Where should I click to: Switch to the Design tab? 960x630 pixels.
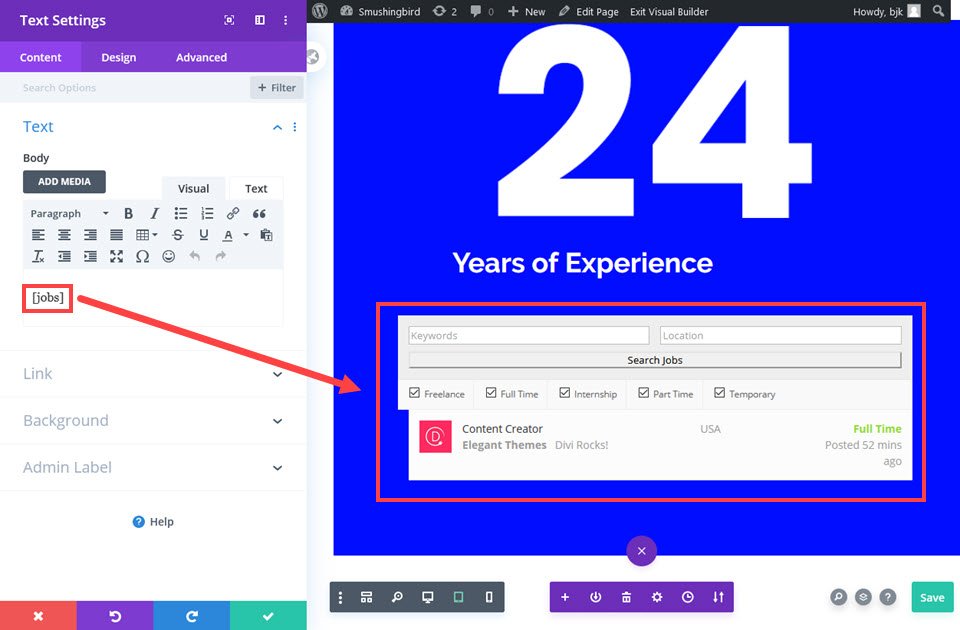coord(119,58)
